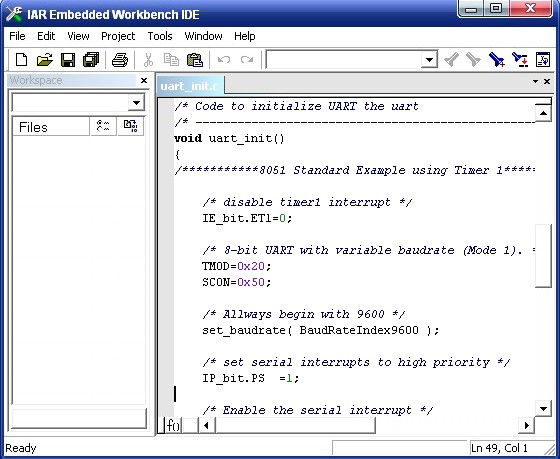Minimize the IAR Embedded Workbench window
Image resolution: width=560 pixels, height=459 pixels.
[x=471, y=9]
